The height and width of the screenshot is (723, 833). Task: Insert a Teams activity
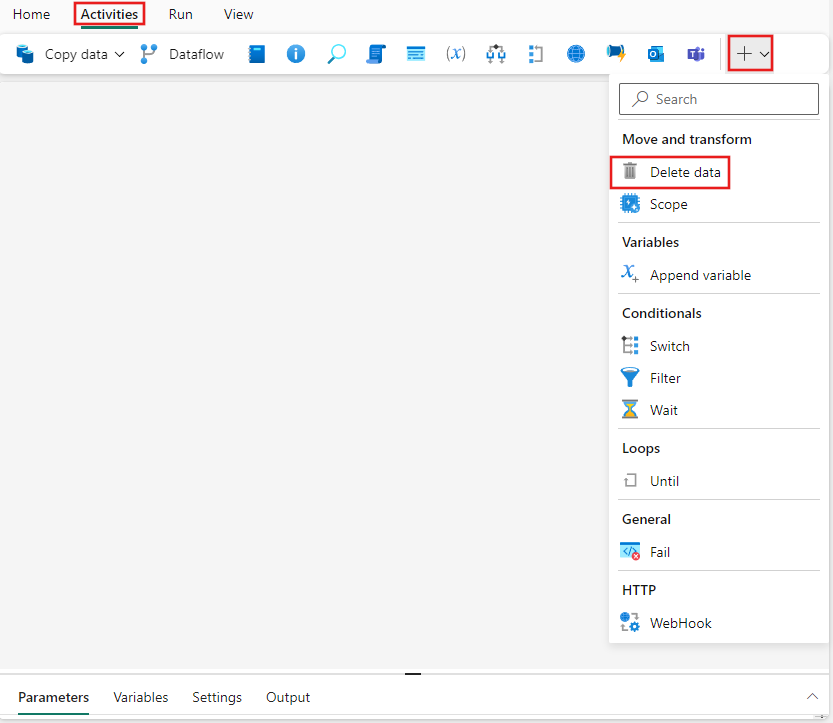[695, 53]
